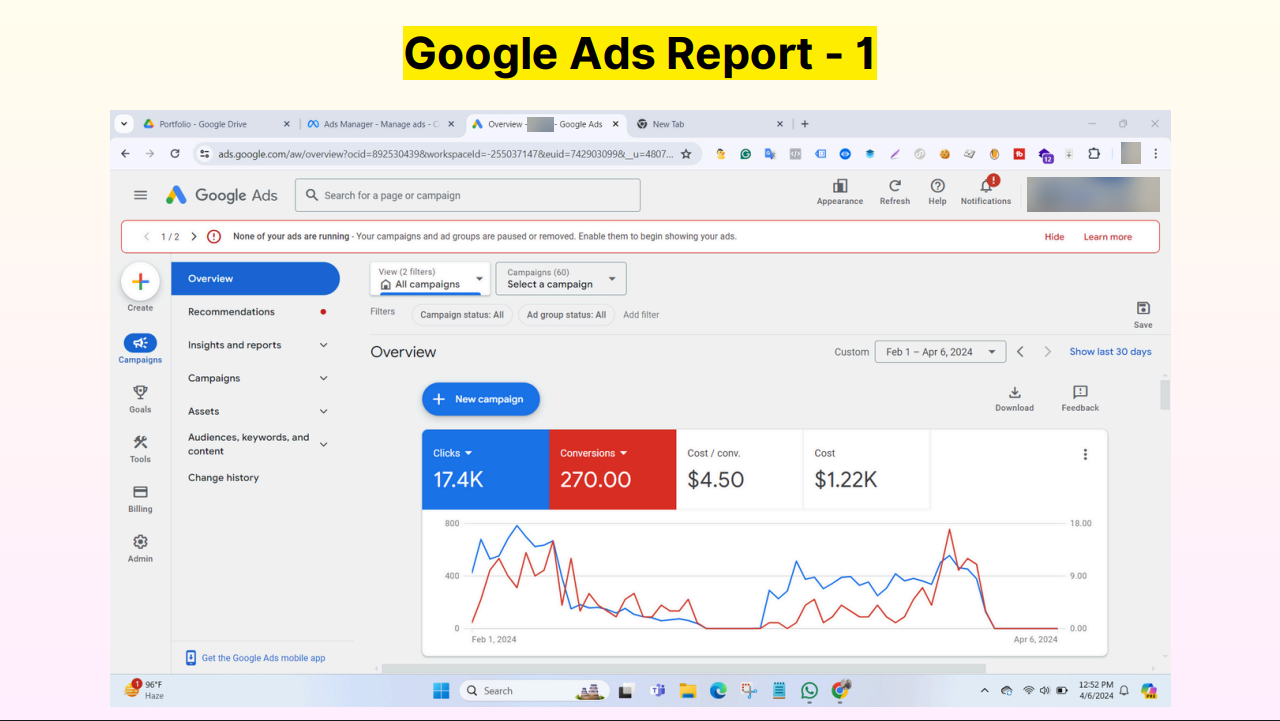Image resolution: width=1280 pixels, height=721 pixels.
Task: Open the date range dropdown
Action: (940, 352)
